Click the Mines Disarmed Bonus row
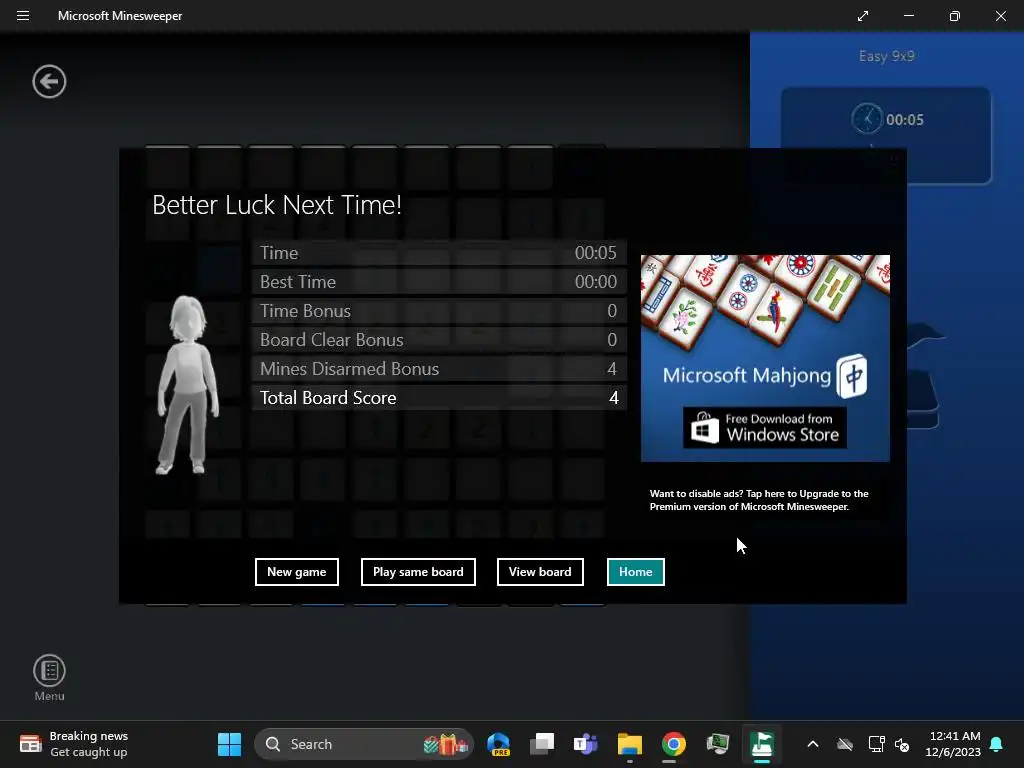The width and height of the screenshot is (1024, 768). [x=439, y=369]
